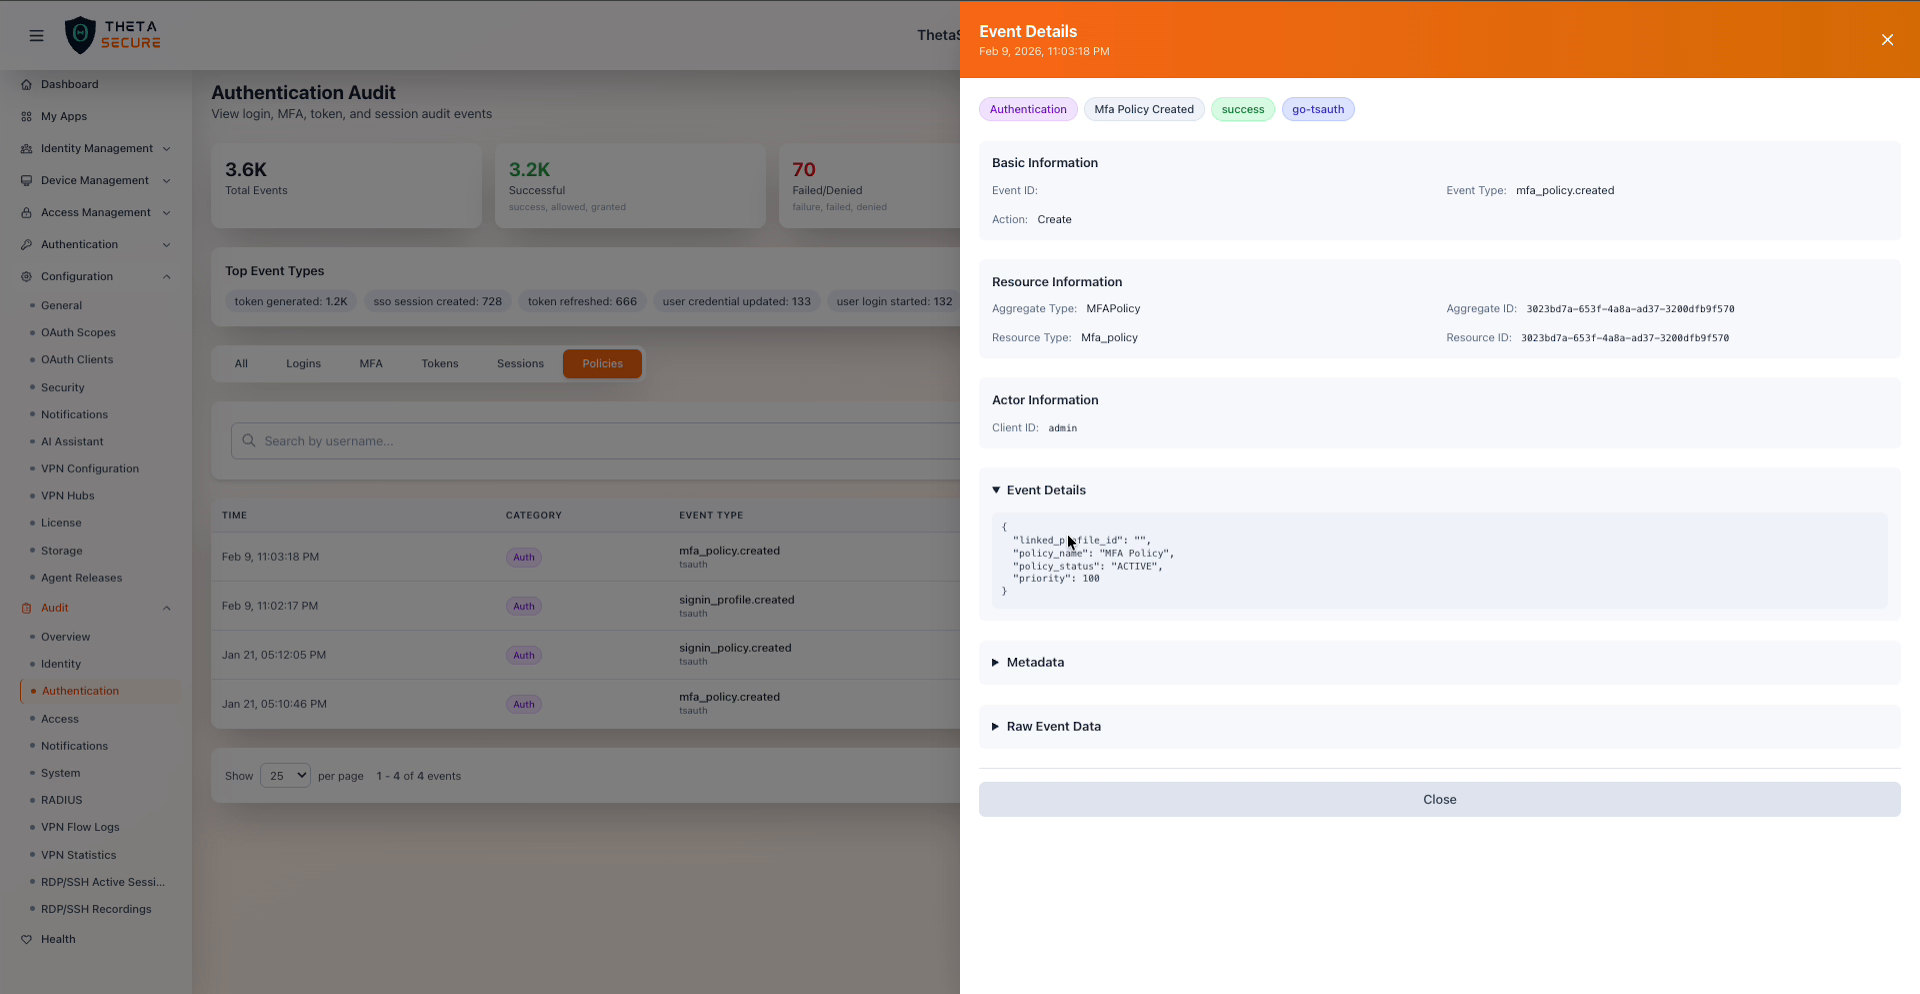Expand Identity Management menu chevron
This screenshot has width=1920, height=994.
[166, 149]
